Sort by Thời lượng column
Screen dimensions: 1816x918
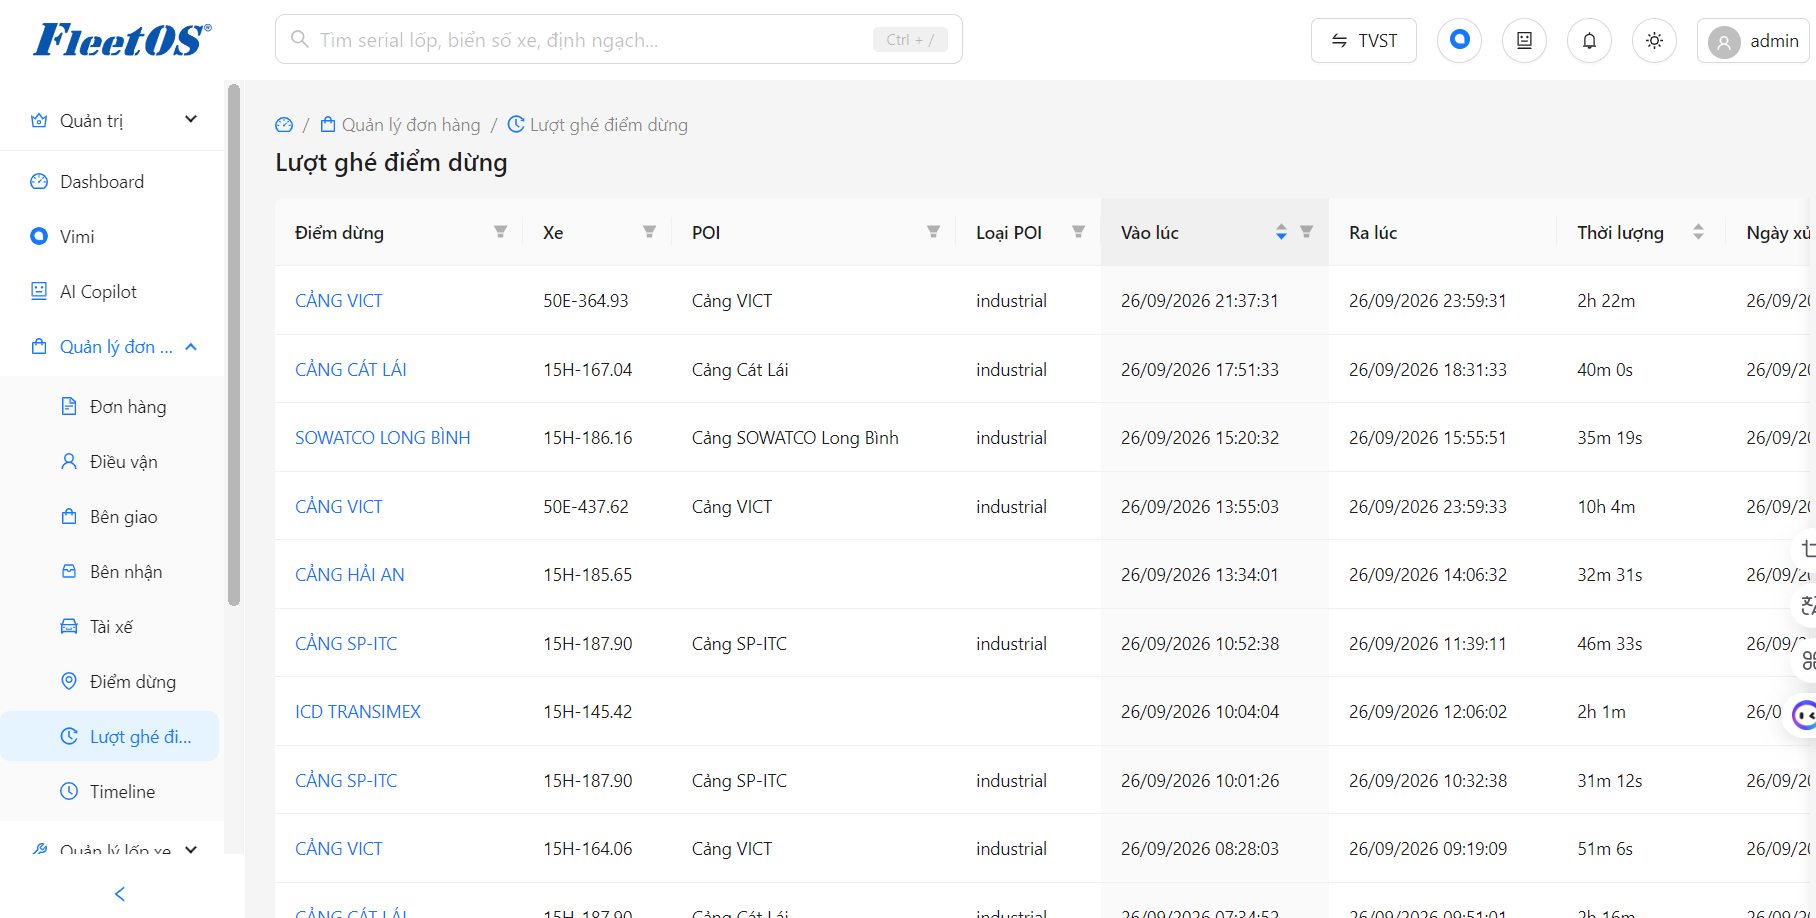click(1698, 232)
